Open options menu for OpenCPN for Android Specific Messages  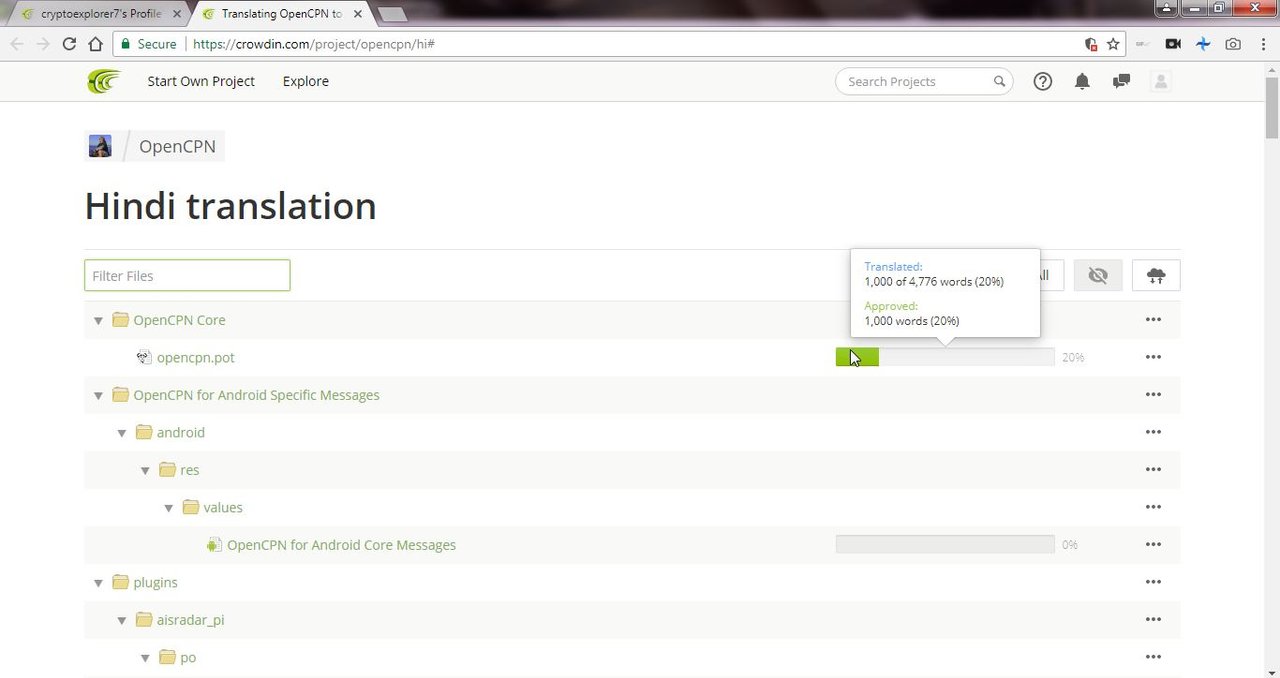[x=1153, y=395]
